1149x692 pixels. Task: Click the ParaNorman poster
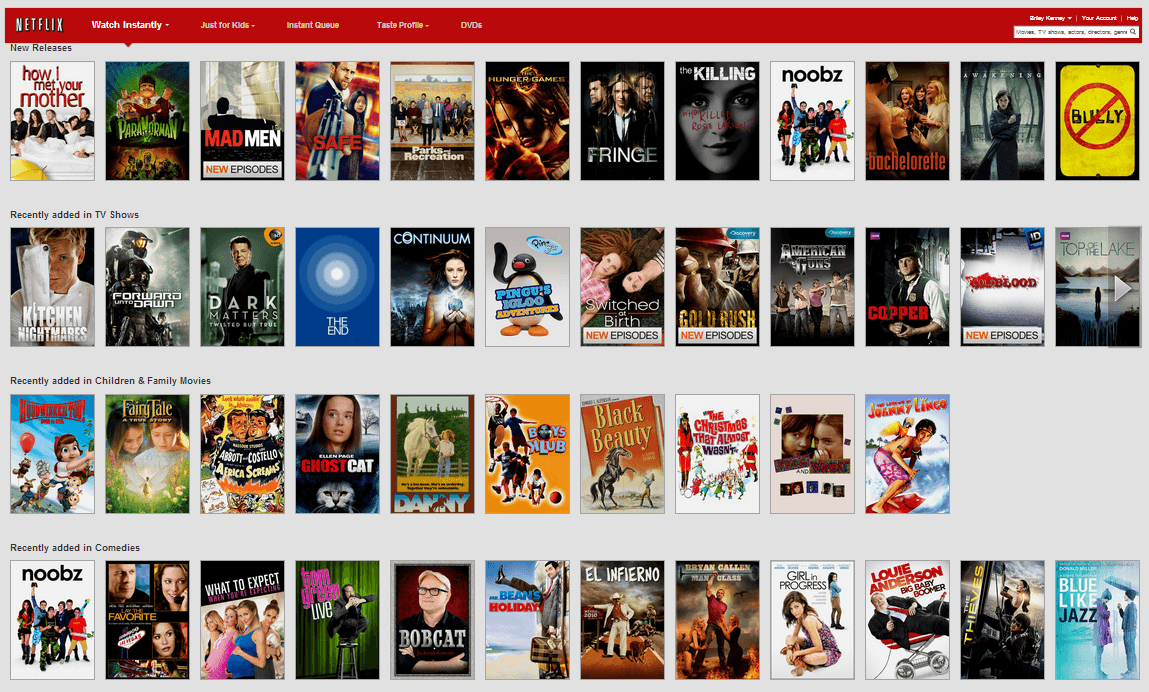[x=147, y=120]
